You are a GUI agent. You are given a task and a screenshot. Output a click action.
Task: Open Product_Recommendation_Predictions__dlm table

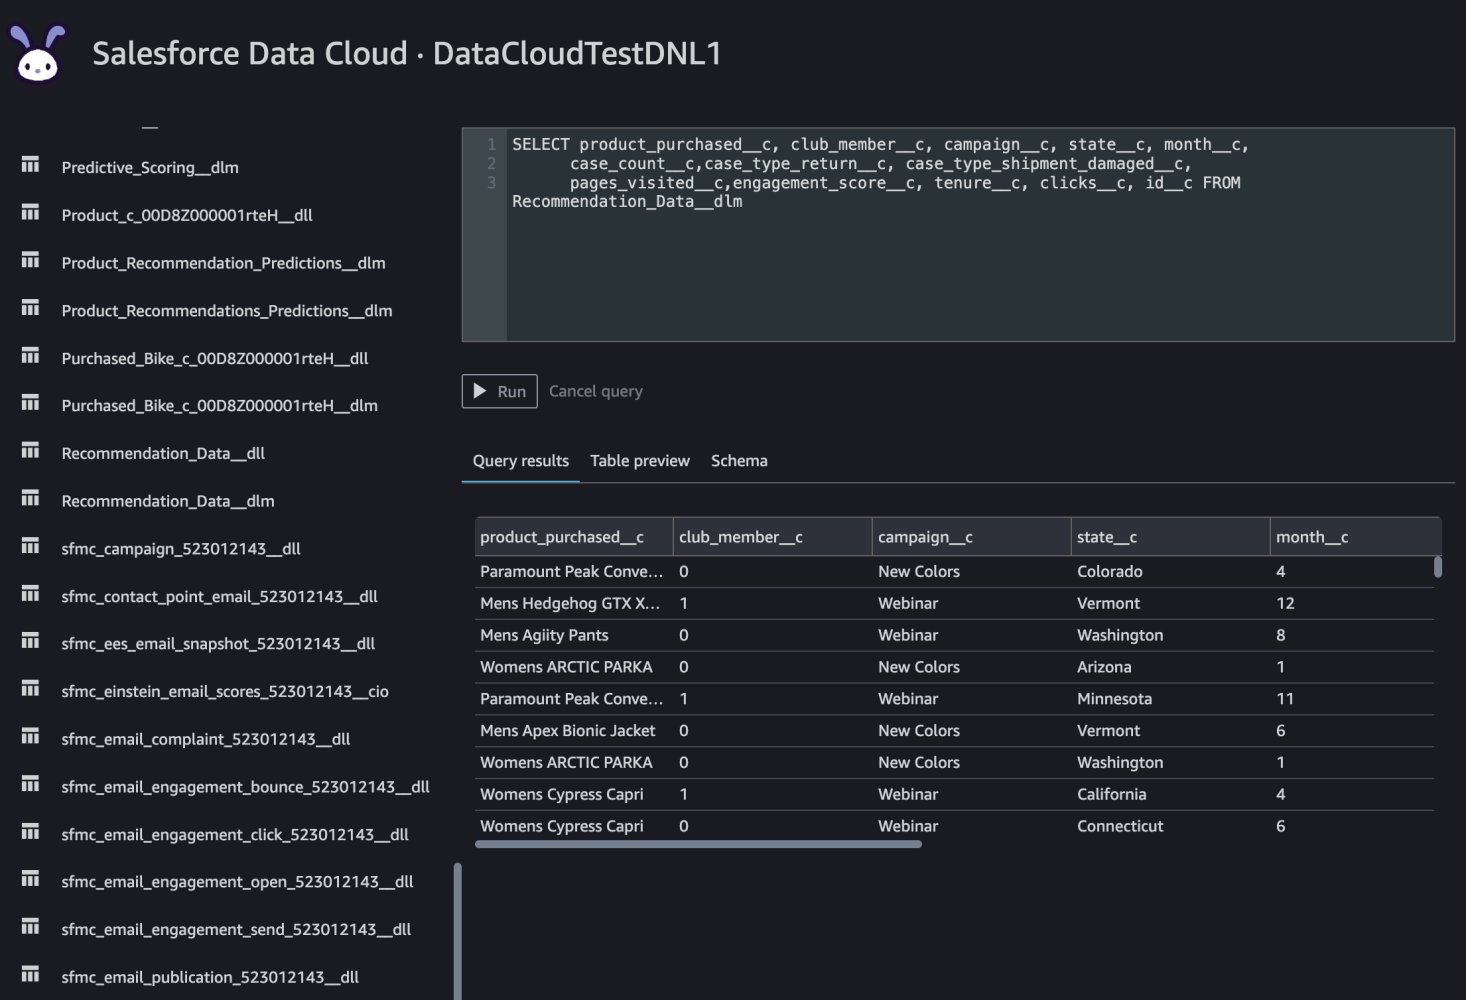pyautogui.click(x=223, y=263)
